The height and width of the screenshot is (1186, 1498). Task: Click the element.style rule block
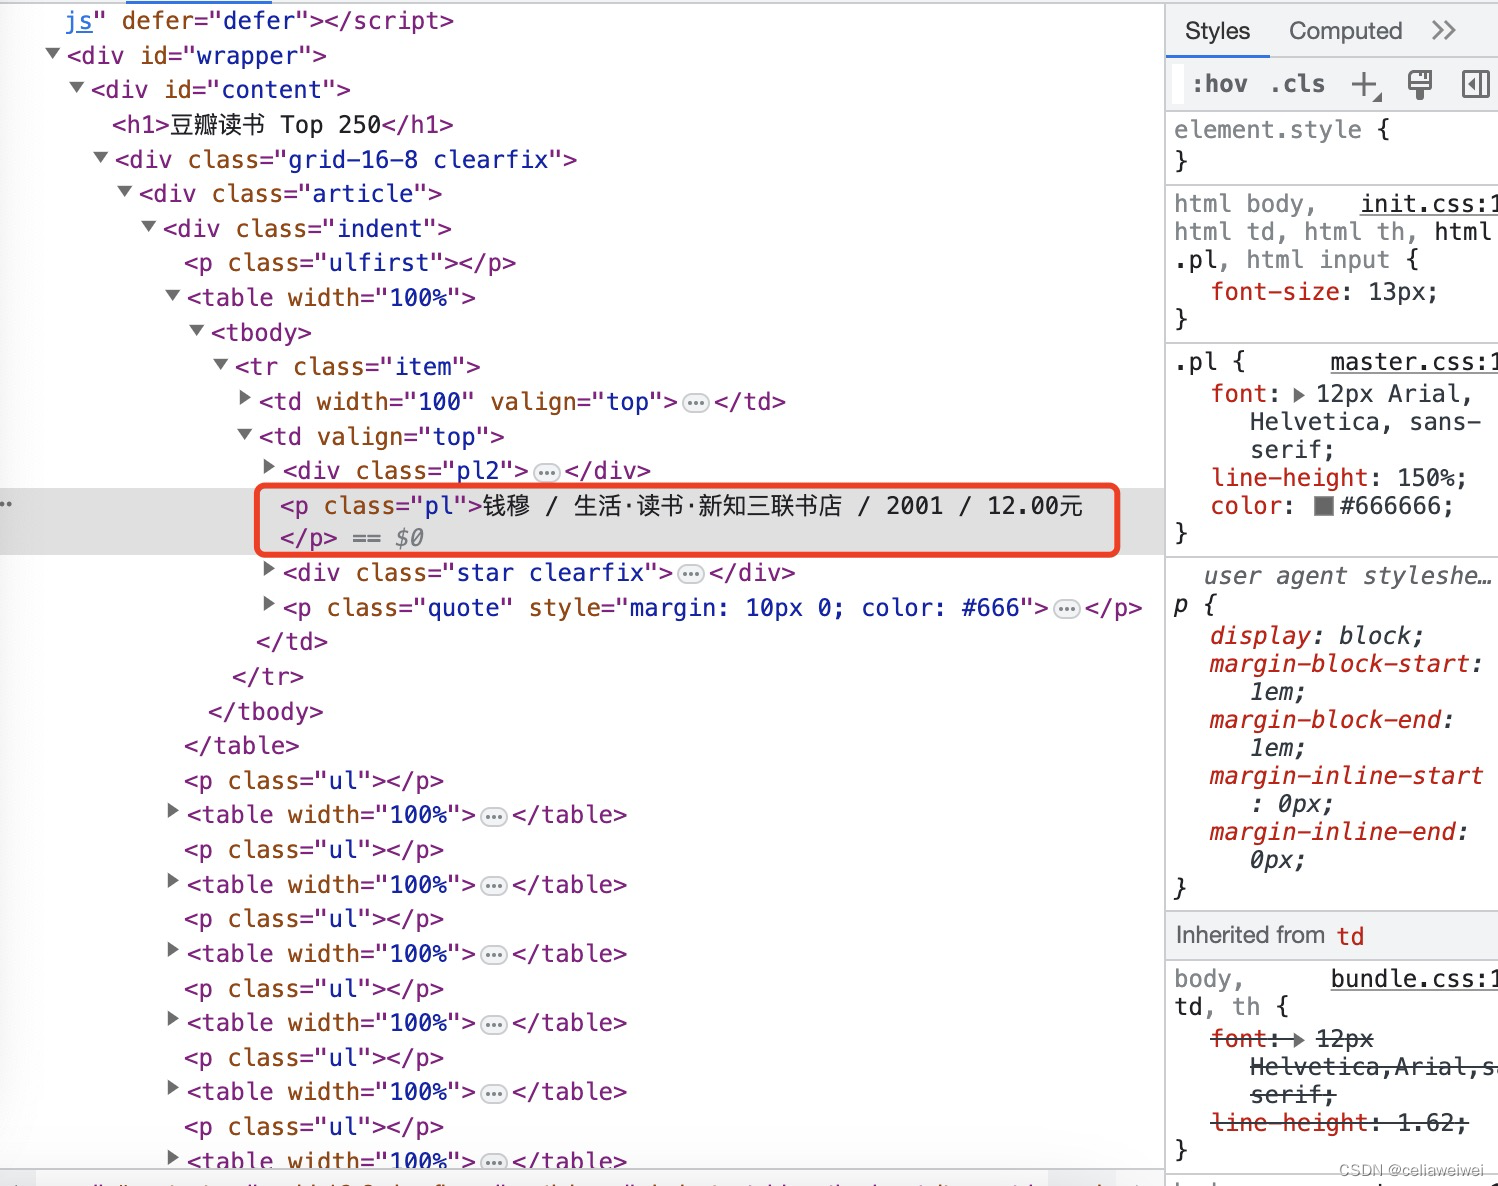click(x=1332, y=145)
